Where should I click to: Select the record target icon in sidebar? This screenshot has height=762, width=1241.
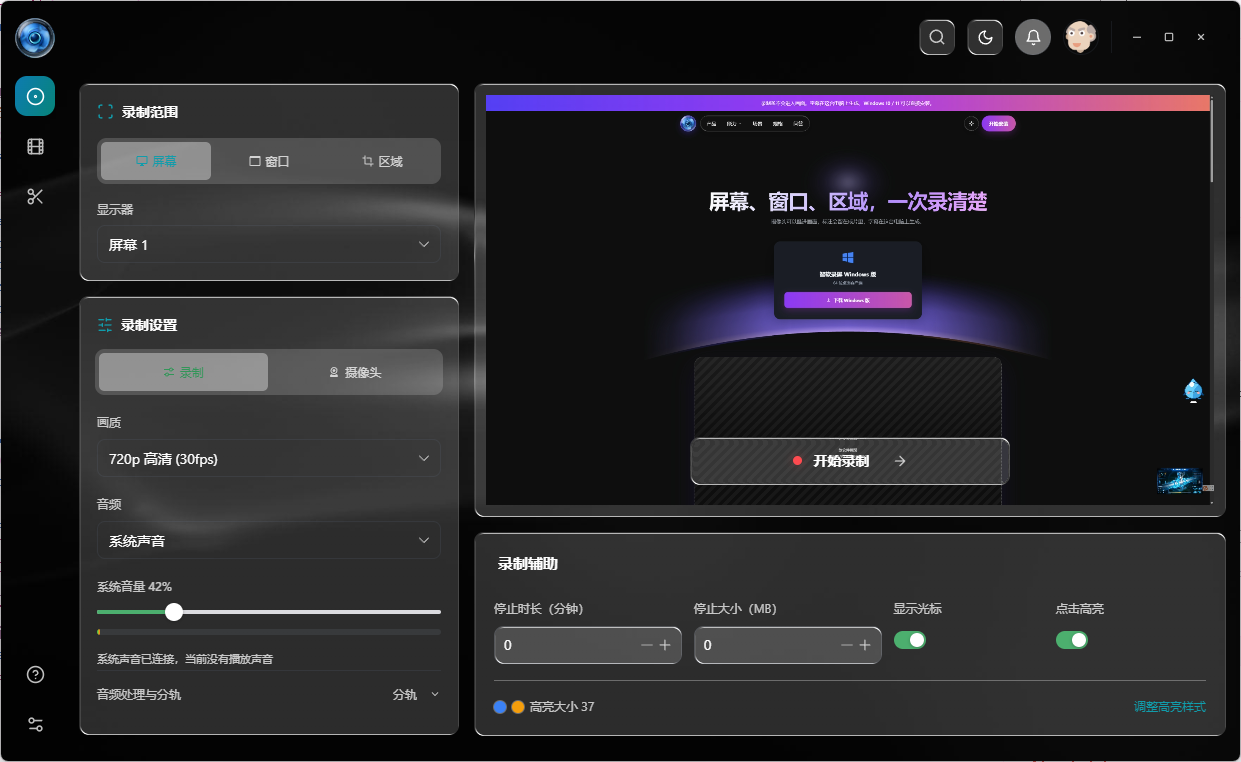(x=35, y=96)
